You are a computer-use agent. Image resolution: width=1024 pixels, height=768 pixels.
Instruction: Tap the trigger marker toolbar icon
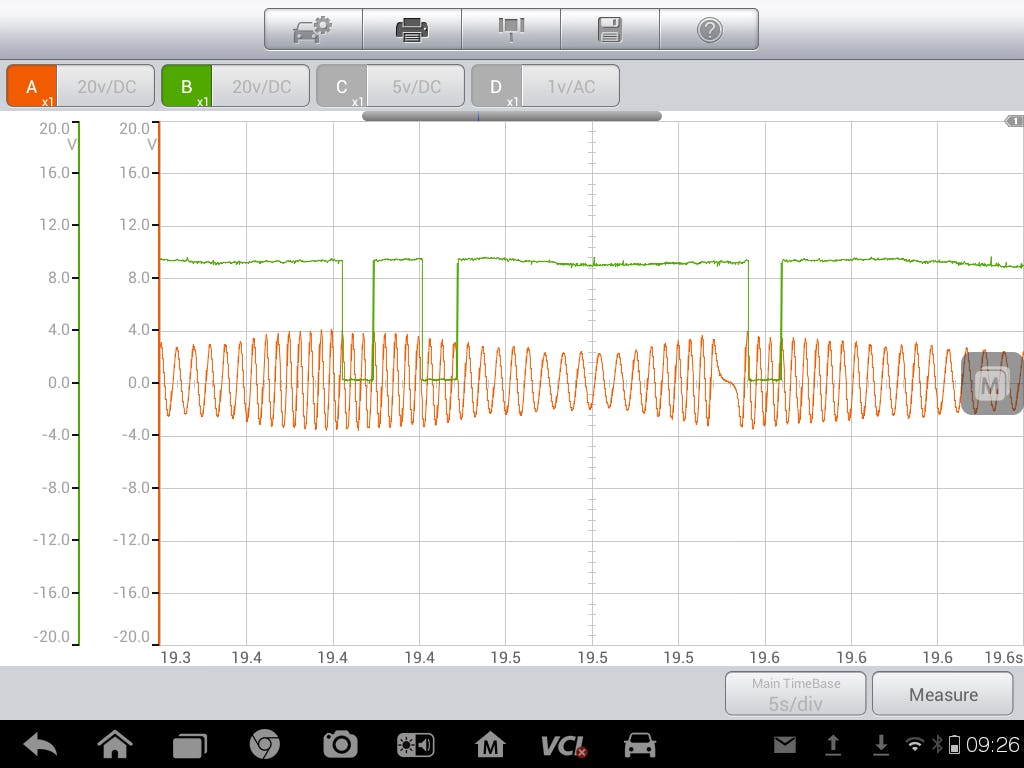pyautogui.click(x=510, y=30)
